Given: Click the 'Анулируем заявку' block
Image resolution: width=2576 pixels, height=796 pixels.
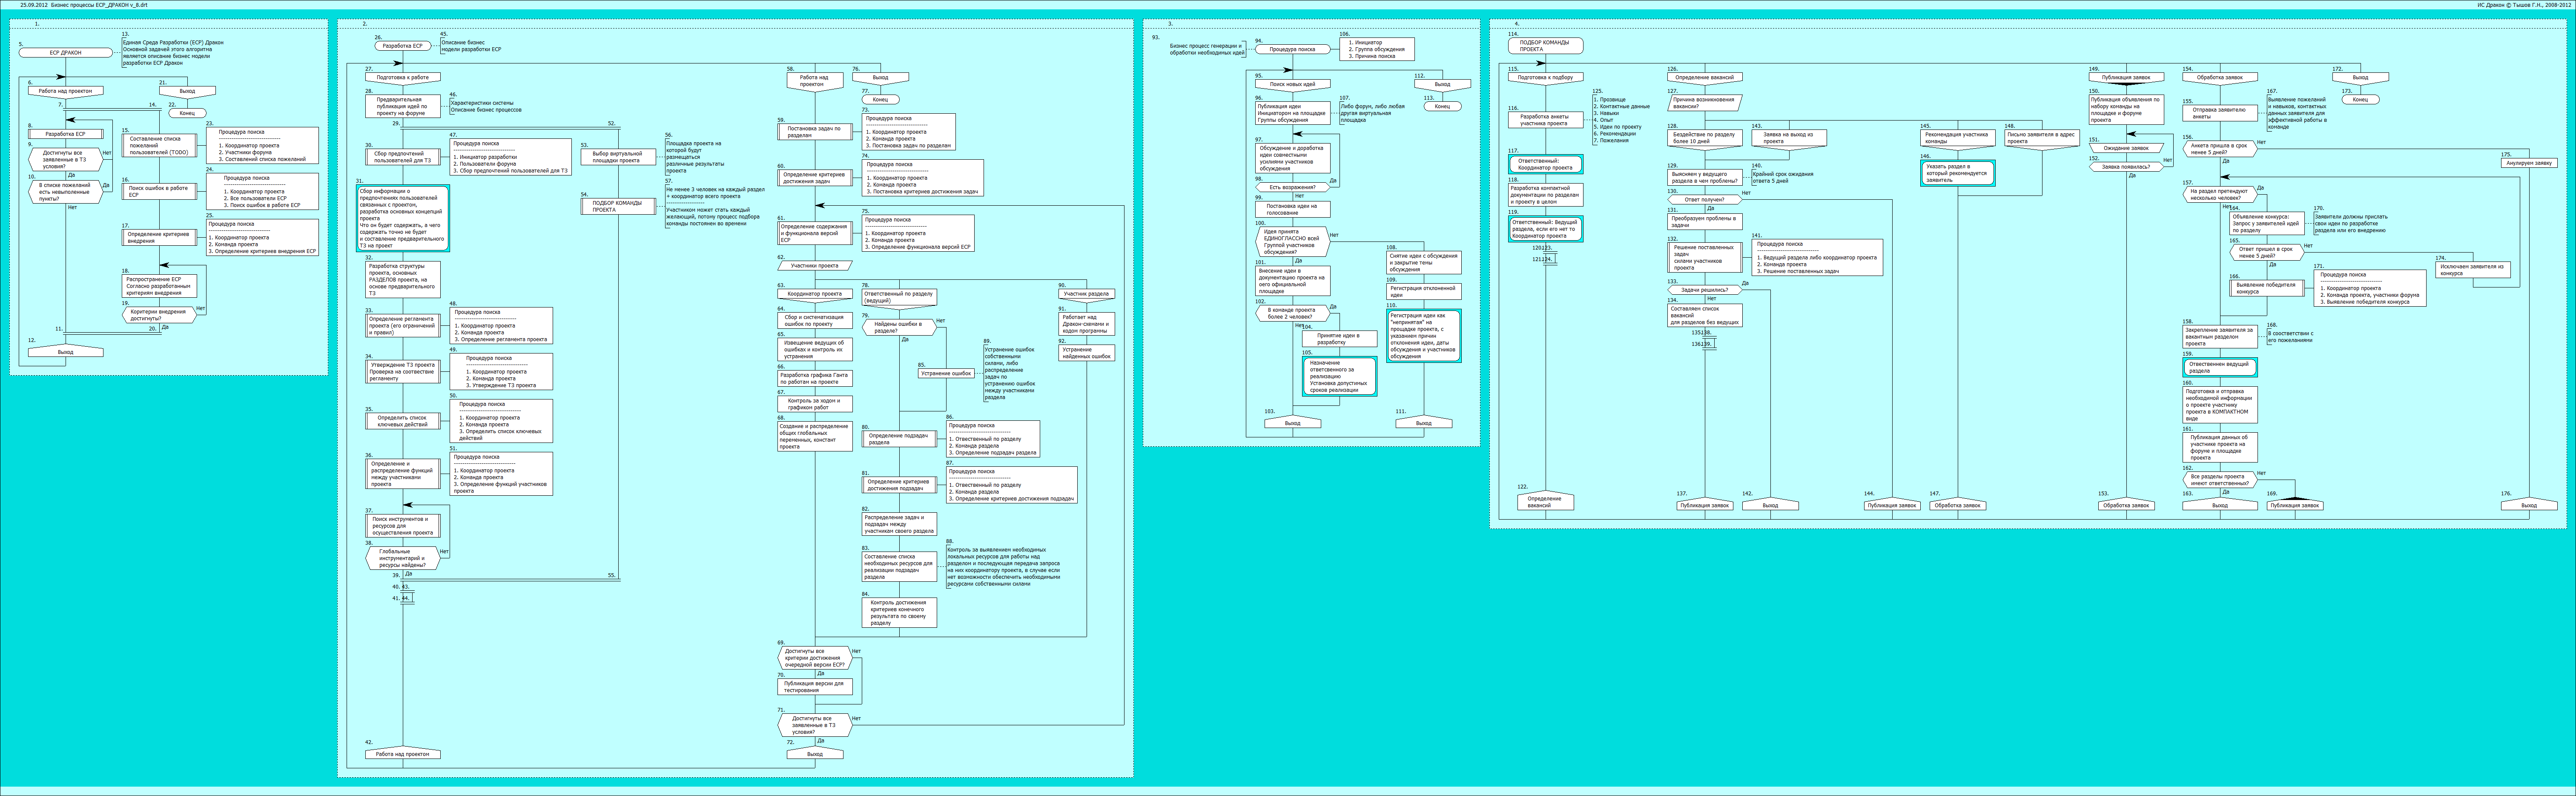Looking at the screenshot, I should pos(2529,163).
